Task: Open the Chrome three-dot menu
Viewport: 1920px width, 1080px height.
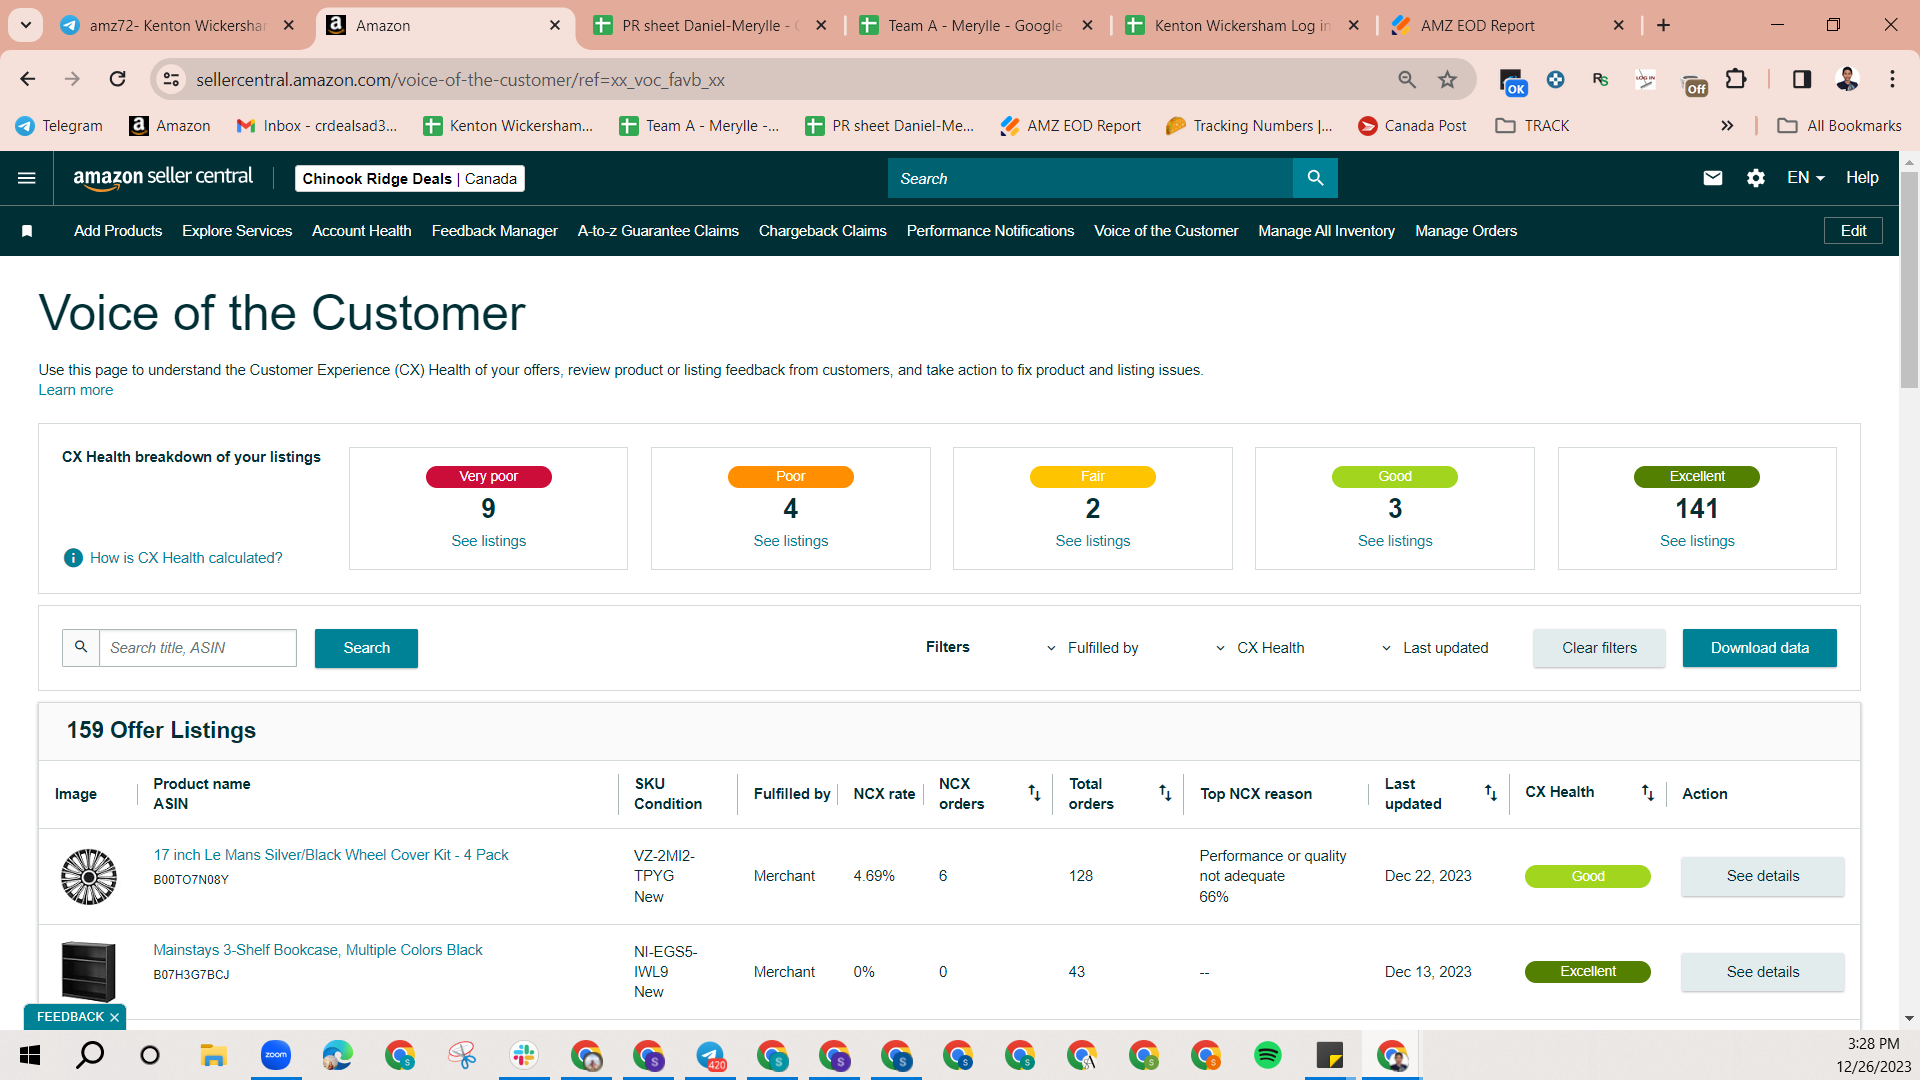Action: point(1892,79)
